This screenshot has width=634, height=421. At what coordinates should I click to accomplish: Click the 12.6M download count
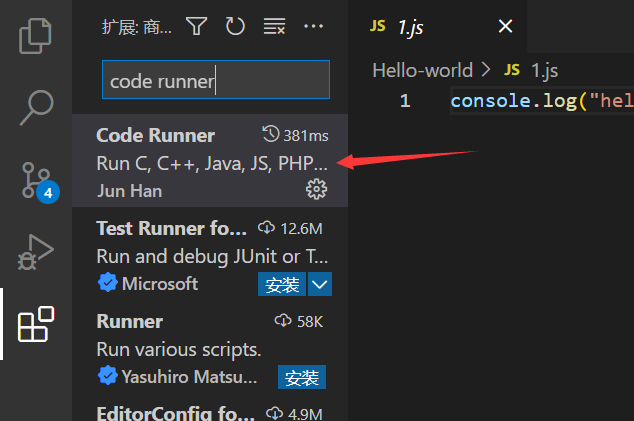pyautogui.click(x=290, y=228)
